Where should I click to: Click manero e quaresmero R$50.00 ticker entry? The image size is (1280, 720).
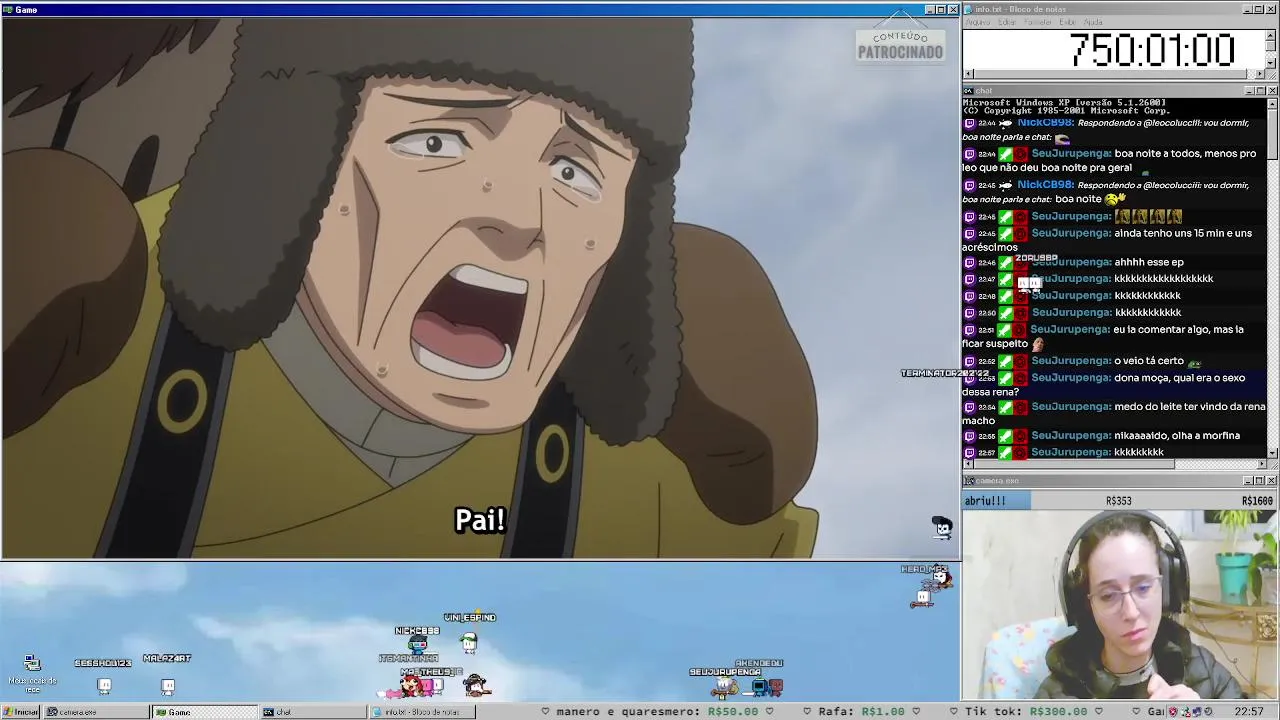point(658,712)
